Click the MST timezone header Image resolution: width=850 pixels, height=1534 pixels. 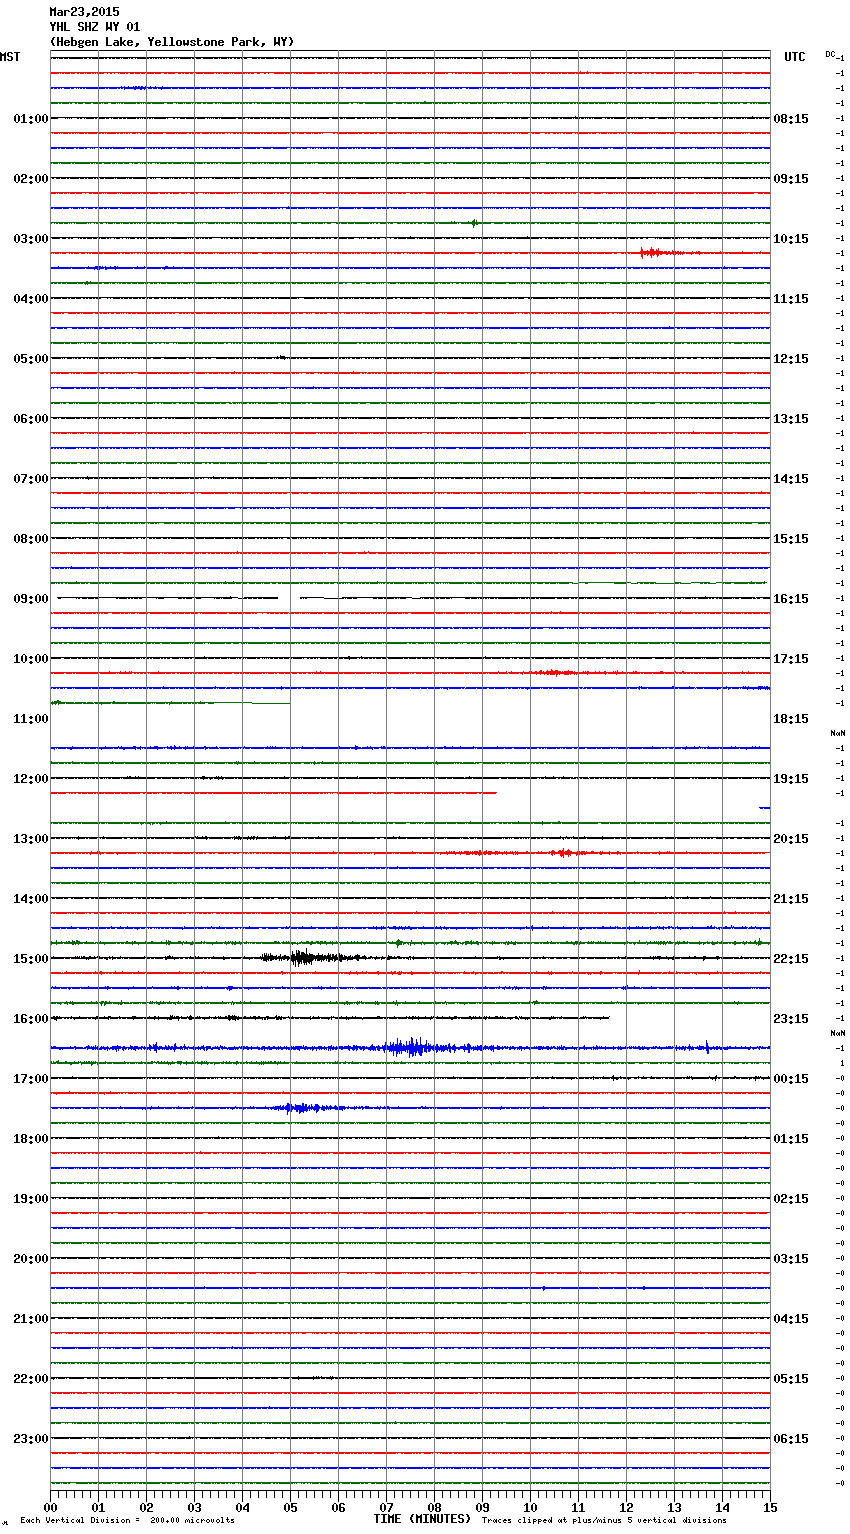click(x=10, y=57)
